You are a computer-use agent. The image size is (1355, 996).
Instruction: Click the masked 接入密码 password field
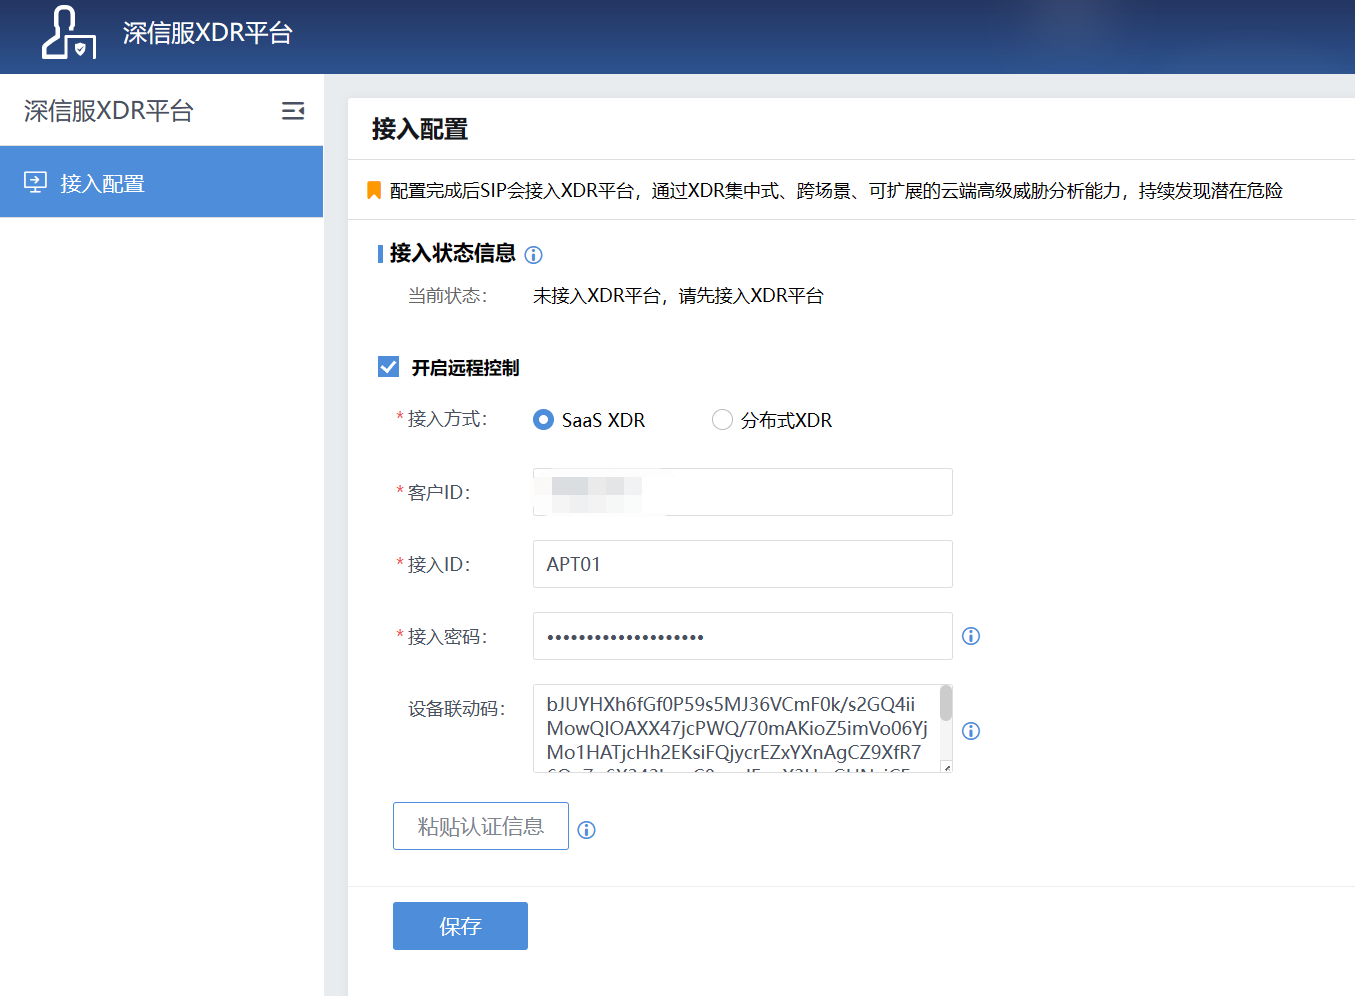coord(742,636)
